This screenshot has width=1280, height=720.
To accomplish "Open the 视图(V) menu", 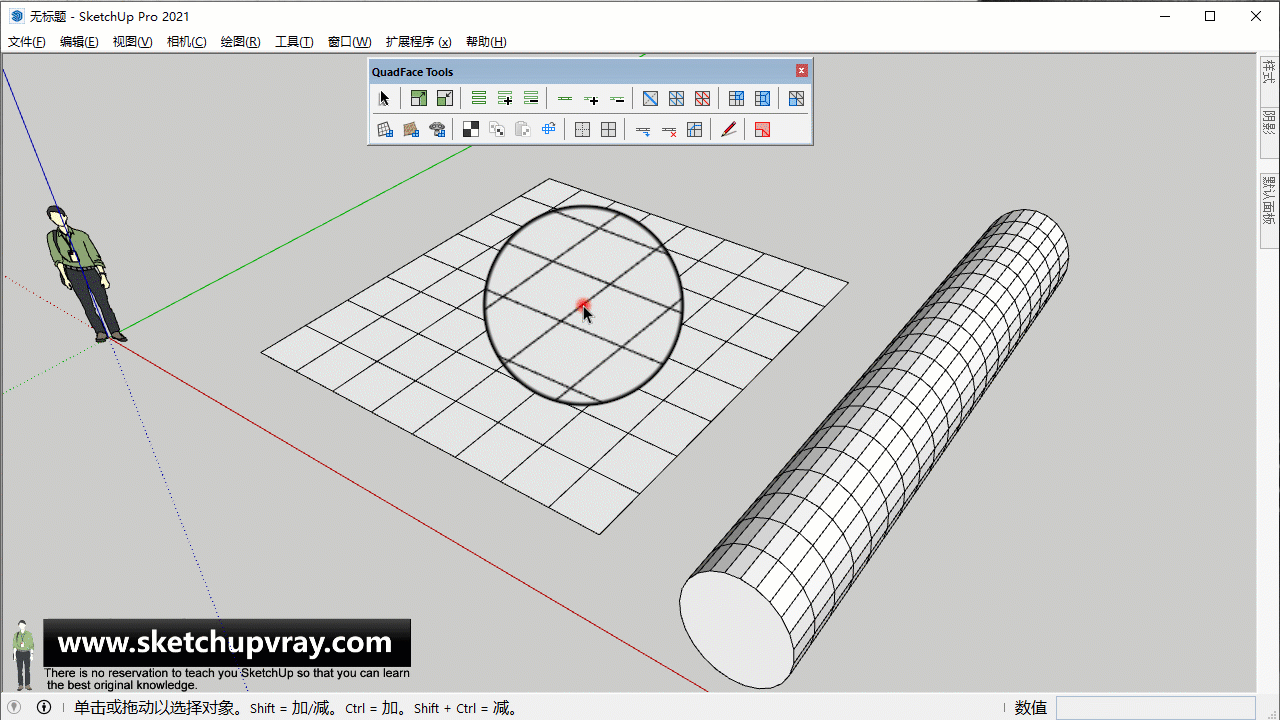I will pos(133,42).
